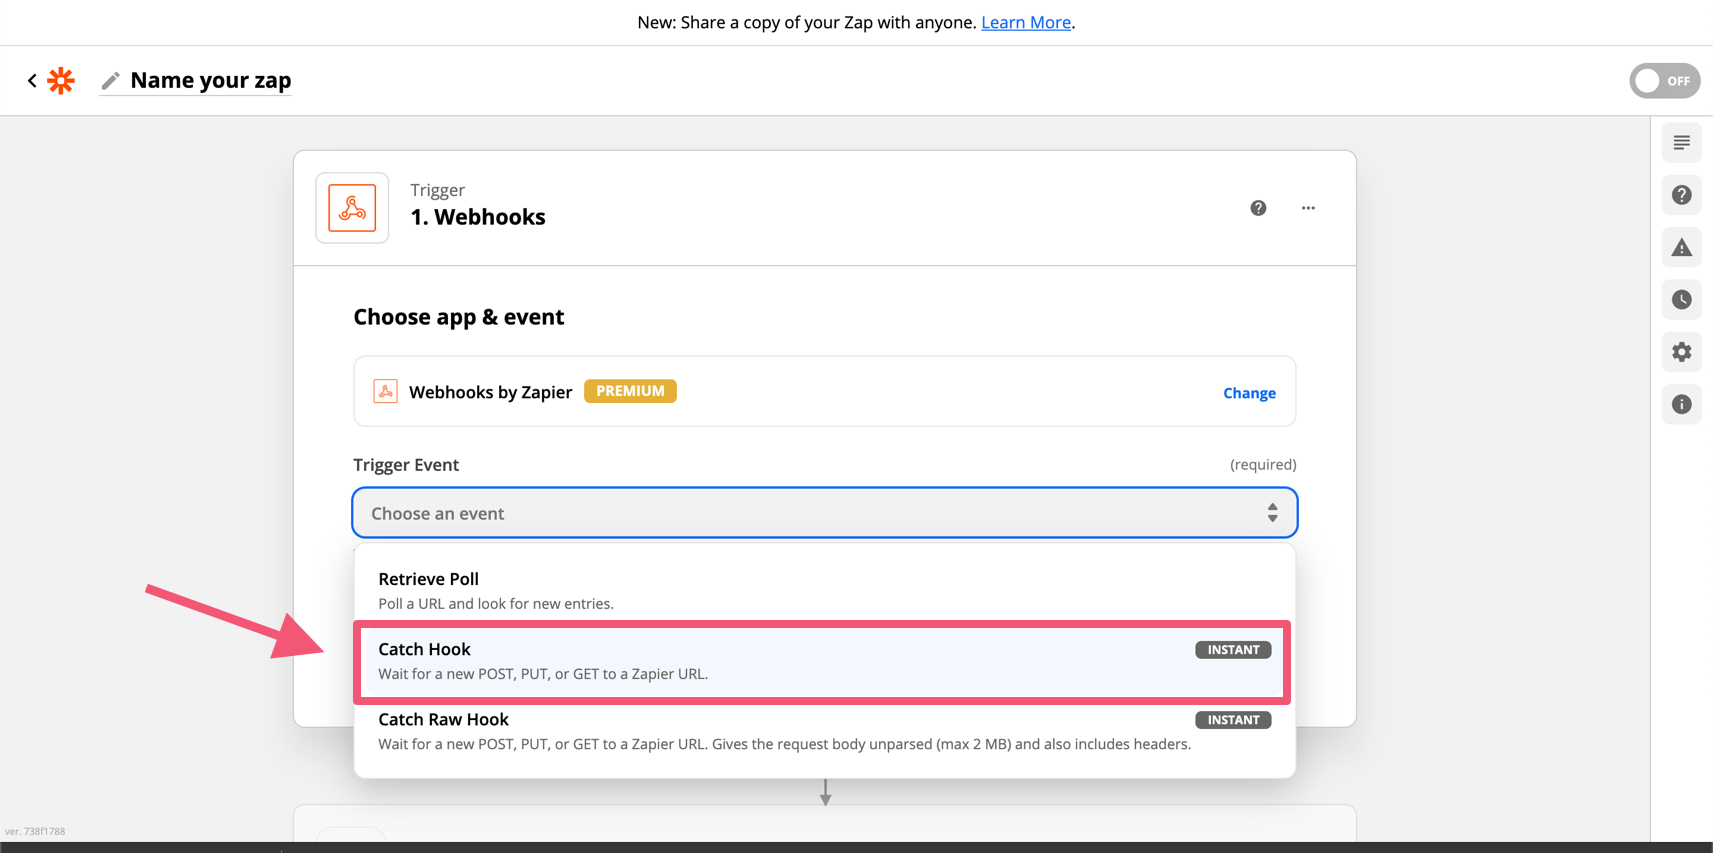Open the sidebar help question-mark panel
This screenshot has height=853, width=1713.
tap(1682, 195)
